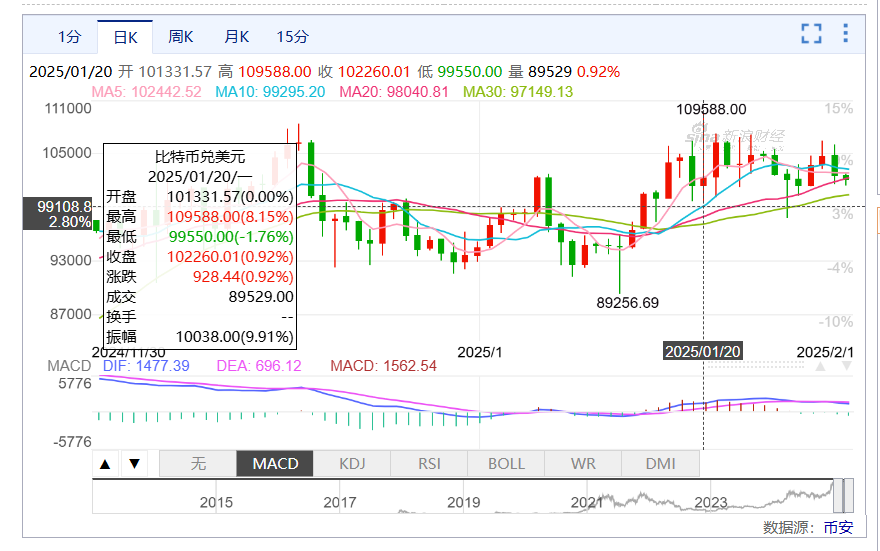Show the BOLL indicator
The image size is (880, 551).
click(506, 463)
